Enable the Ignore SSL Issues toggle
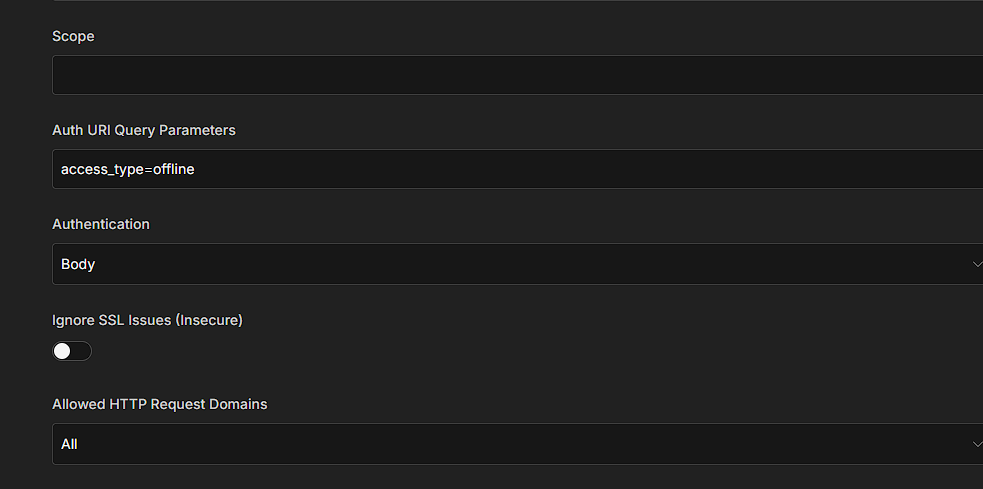The height and width of the screenshot is (489, 983). point(72,351)
